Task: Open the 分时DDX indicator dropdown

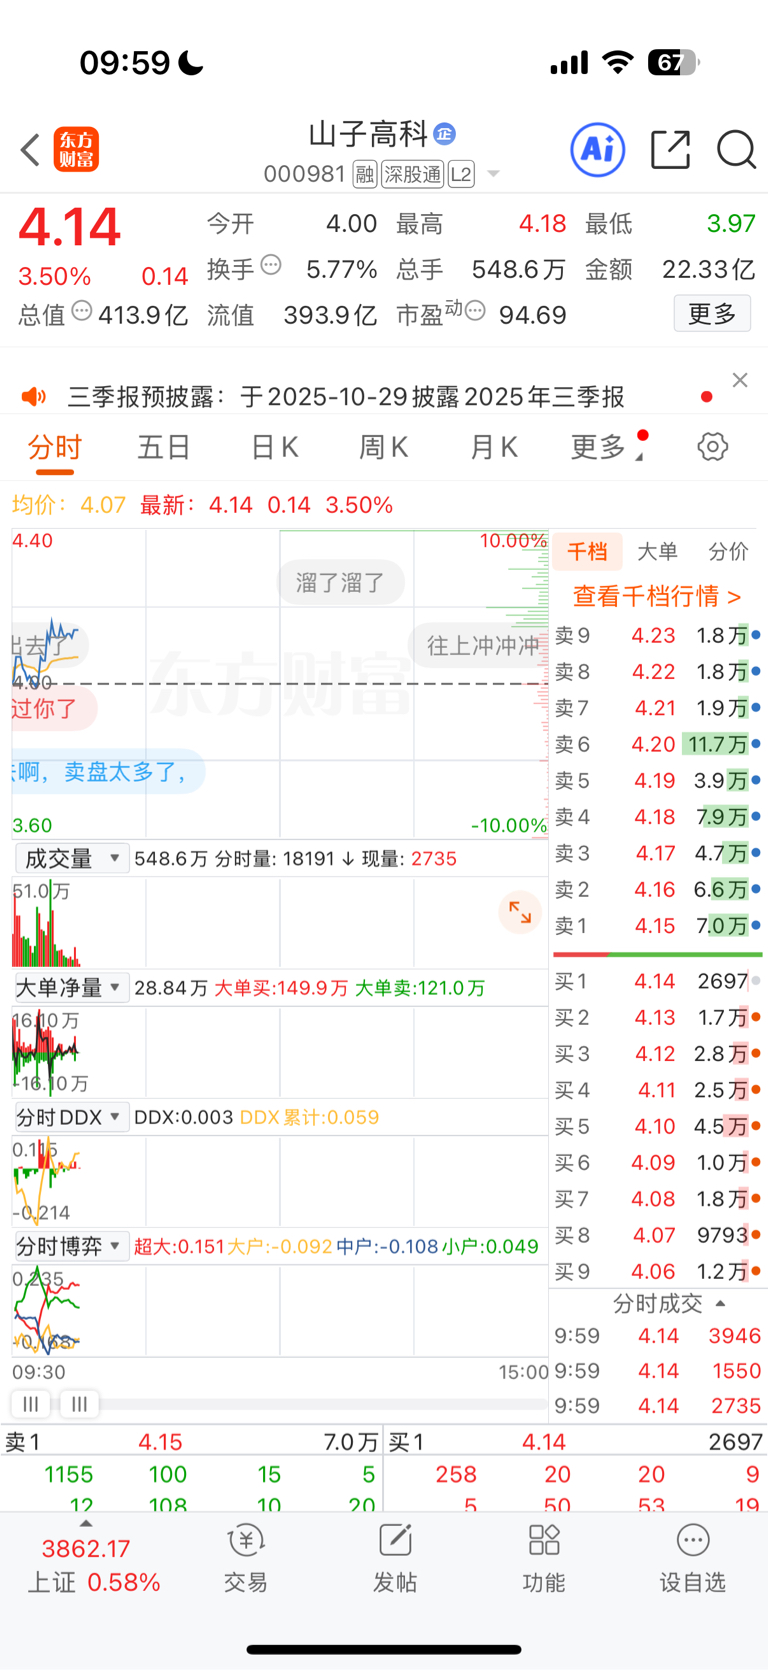Action: [x=72, y=1117]
